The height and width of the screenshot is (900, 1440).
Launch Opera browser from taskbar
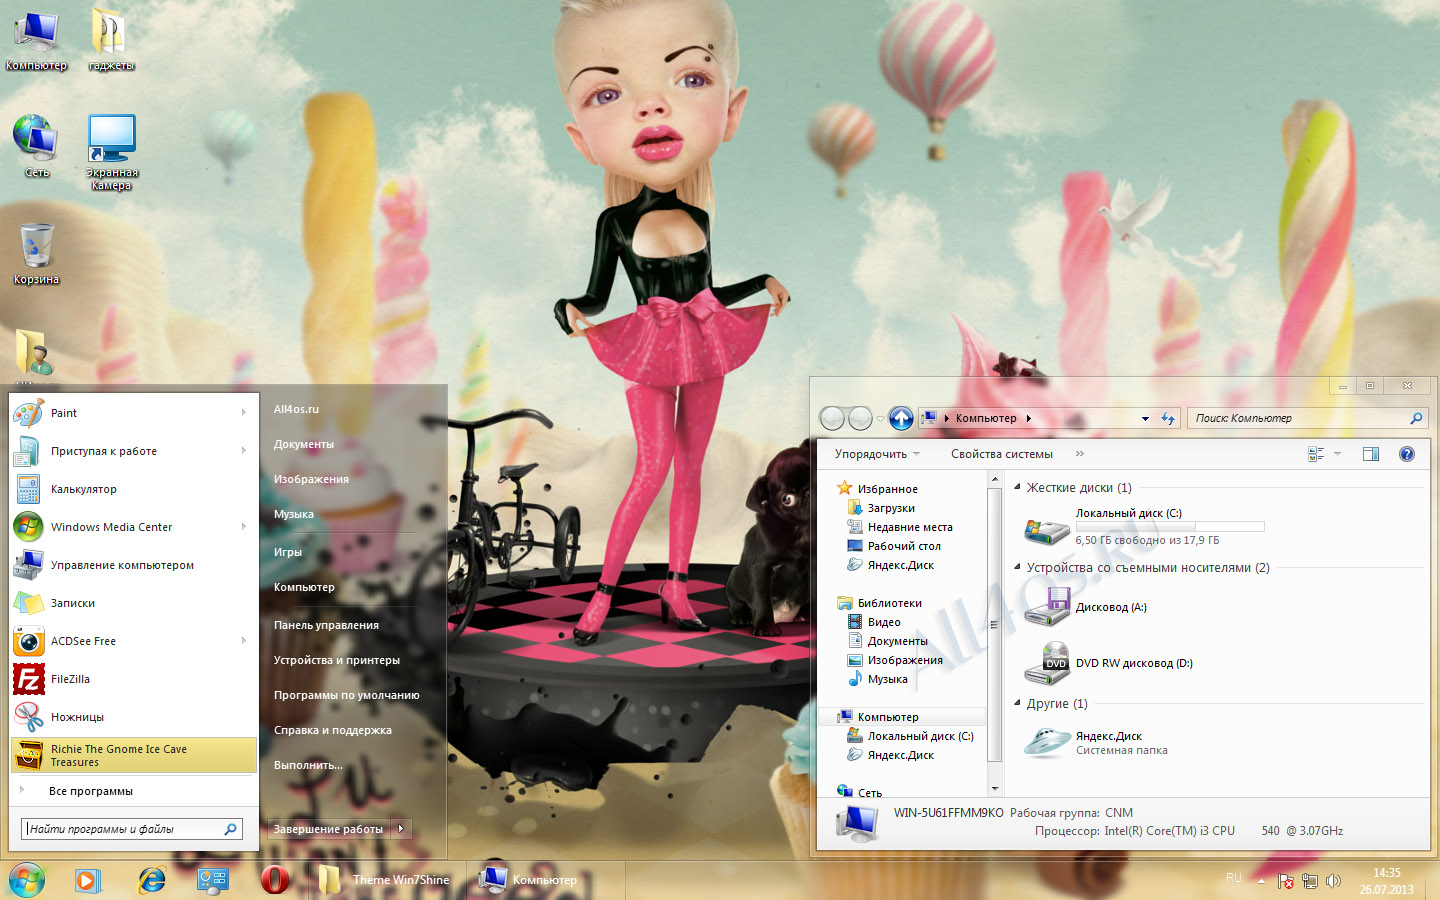pos(275,880)
